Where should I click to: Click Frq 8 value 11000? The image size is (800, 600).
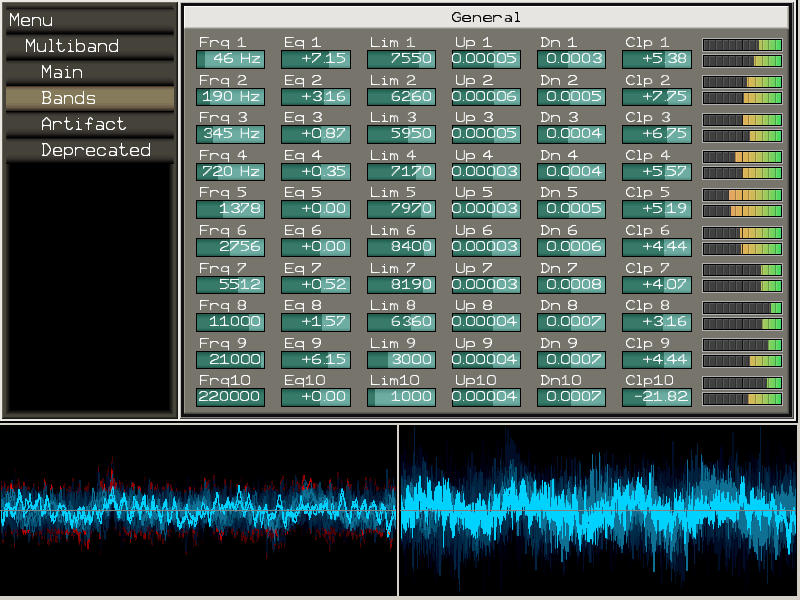coord(231,321)
